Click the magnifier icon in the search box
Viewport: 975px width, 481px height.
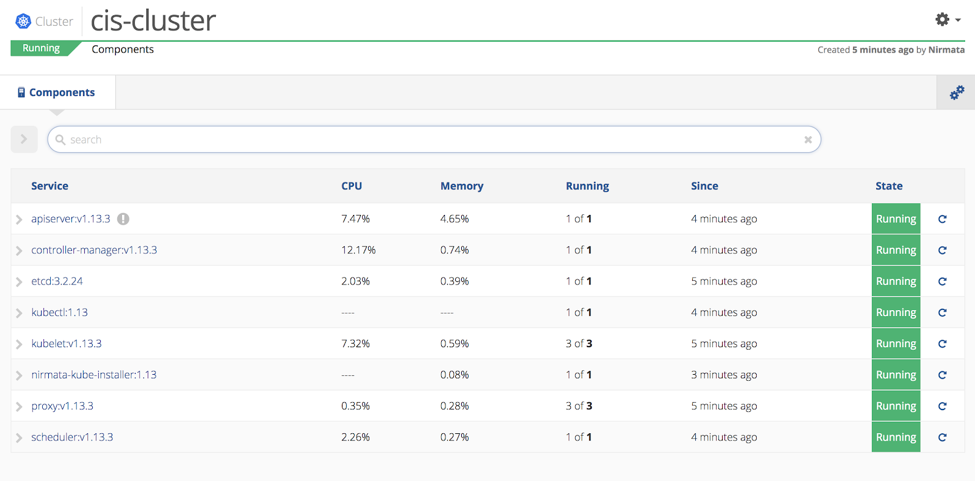(x=60, y=140)
